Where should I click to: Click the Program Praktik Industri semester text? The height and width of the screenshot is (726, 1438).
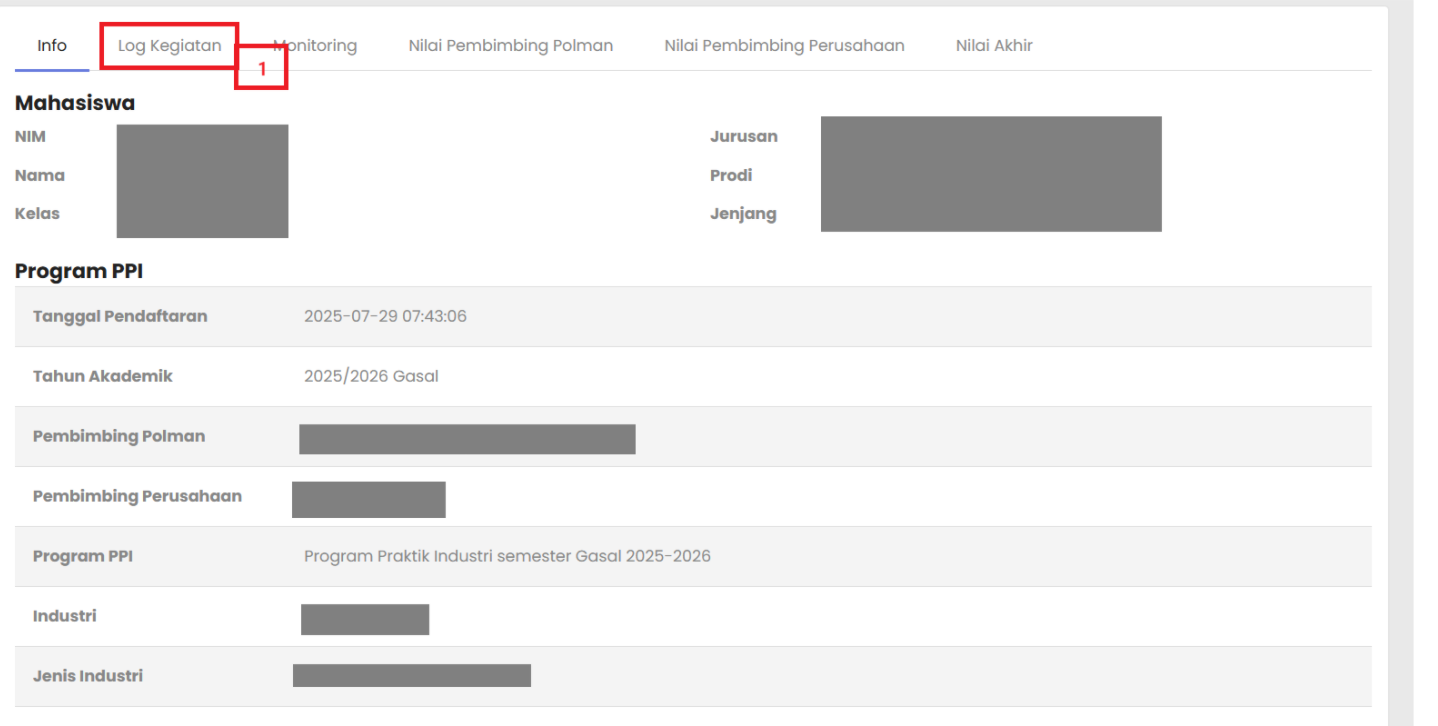(x=507, y=557)
